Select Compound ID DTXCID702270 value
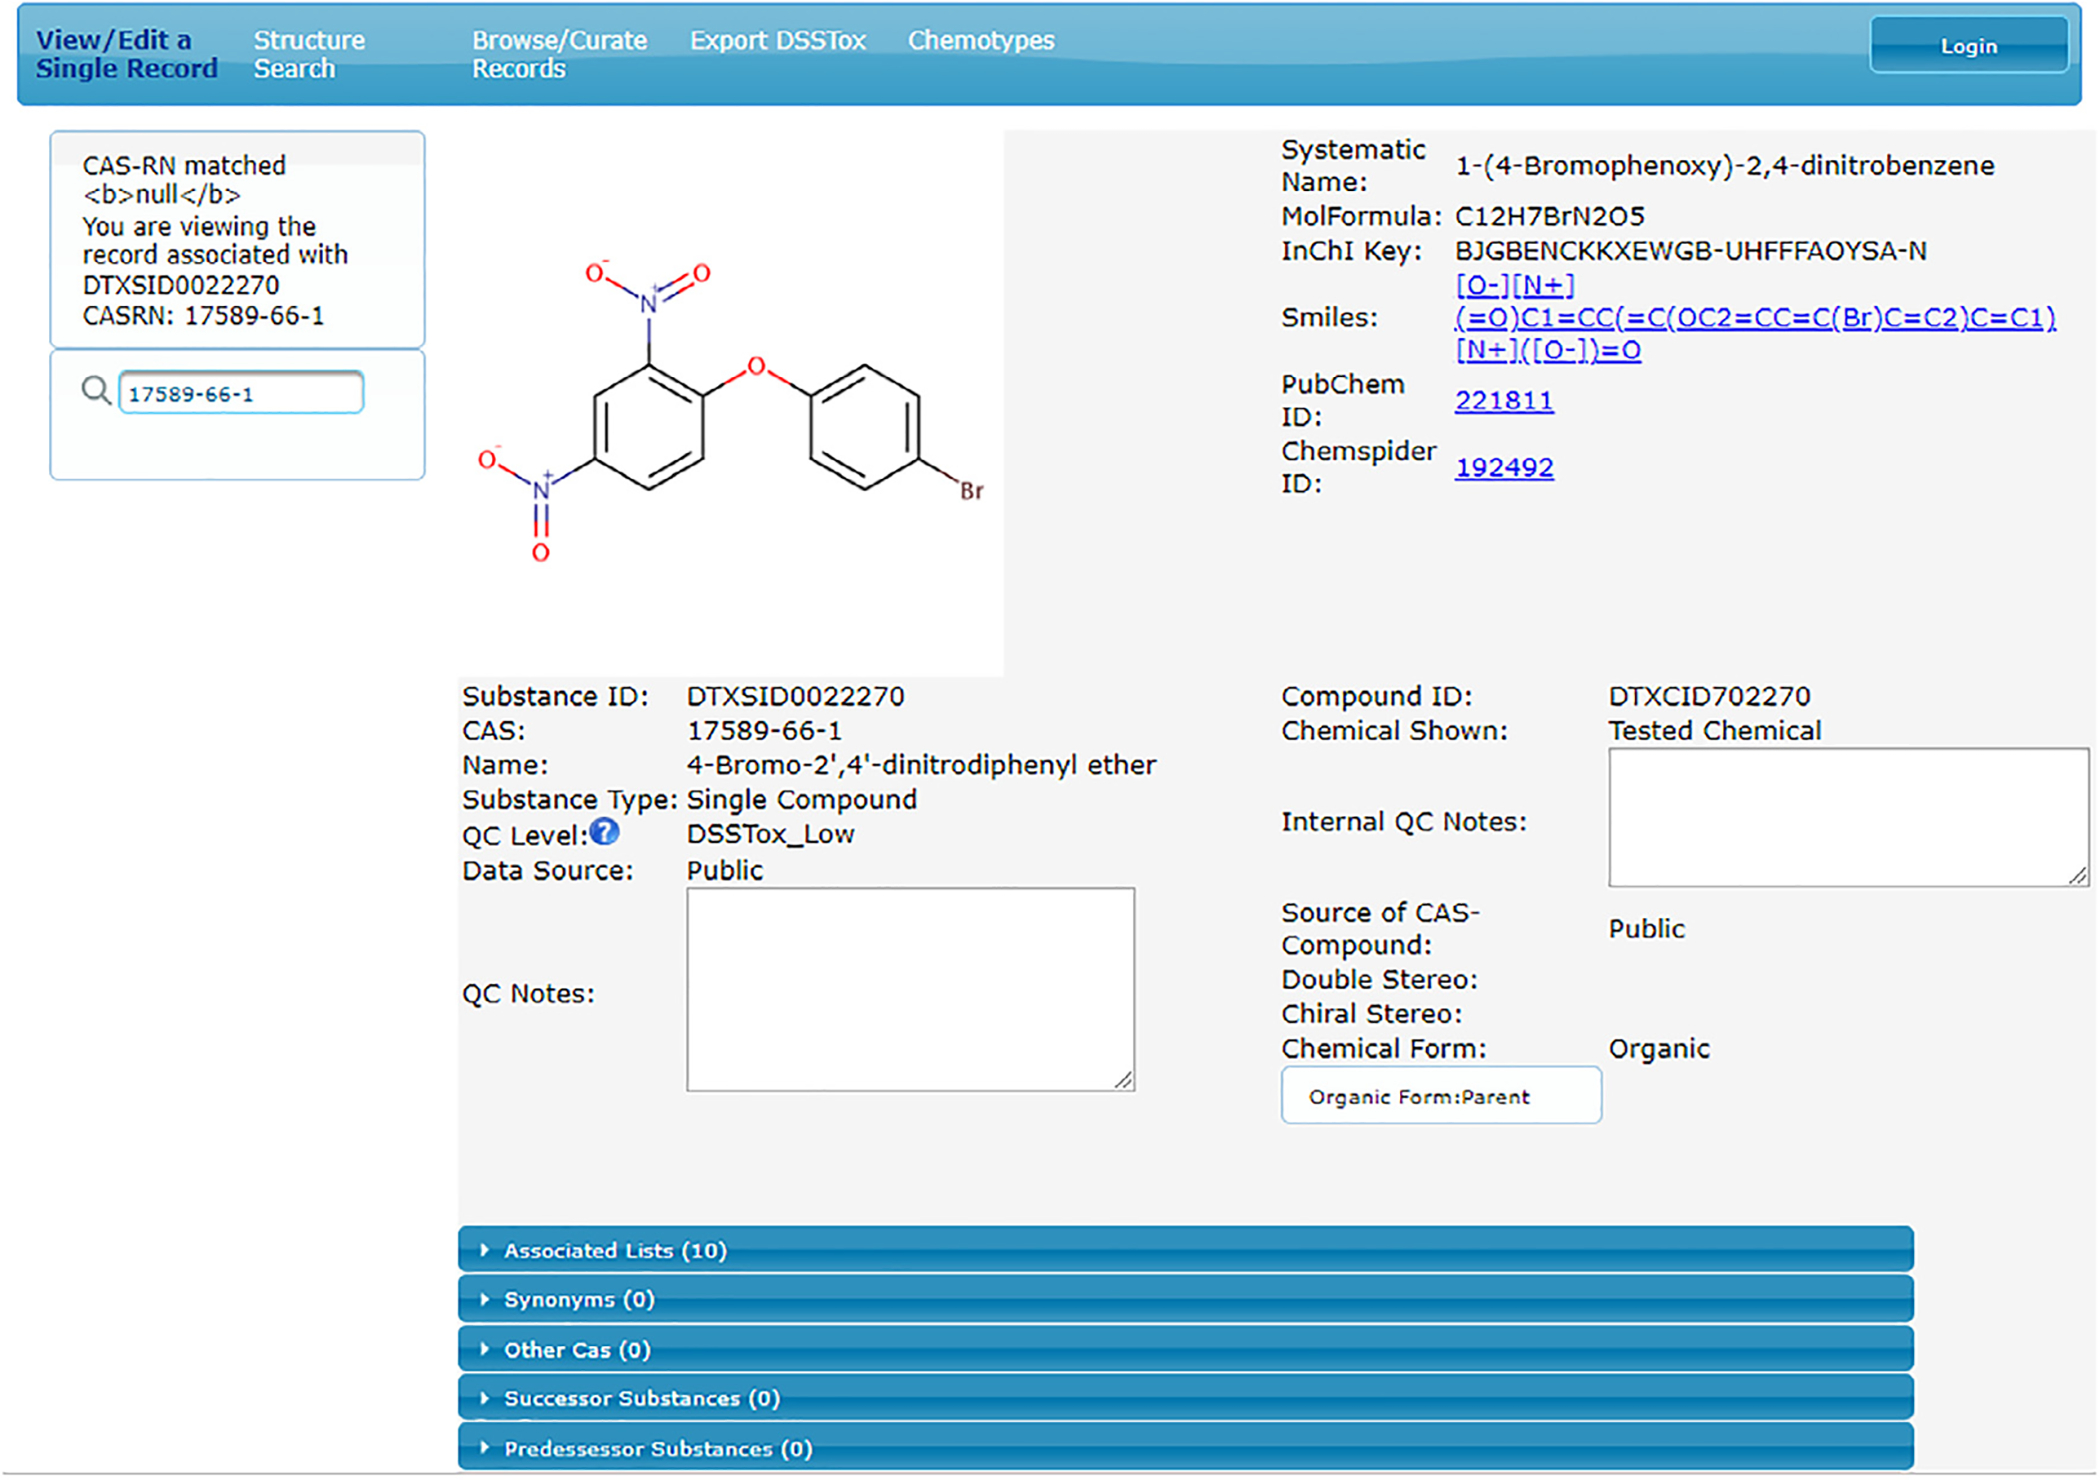Image resolution: width=2100 pixels, height=1480 pixels. (x=1709, y=696)
